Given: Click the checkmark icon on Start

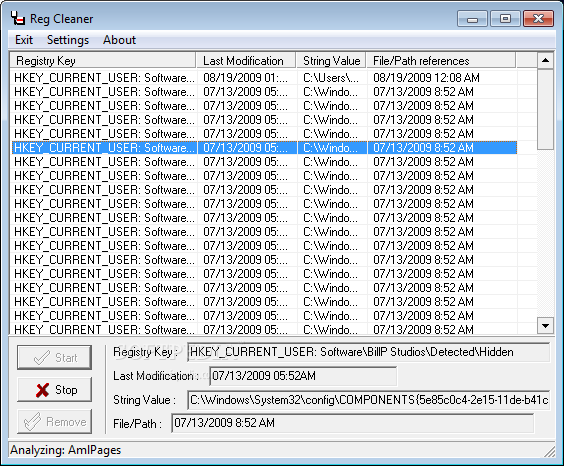Looking at the screenshot, I should coord(41,357).
